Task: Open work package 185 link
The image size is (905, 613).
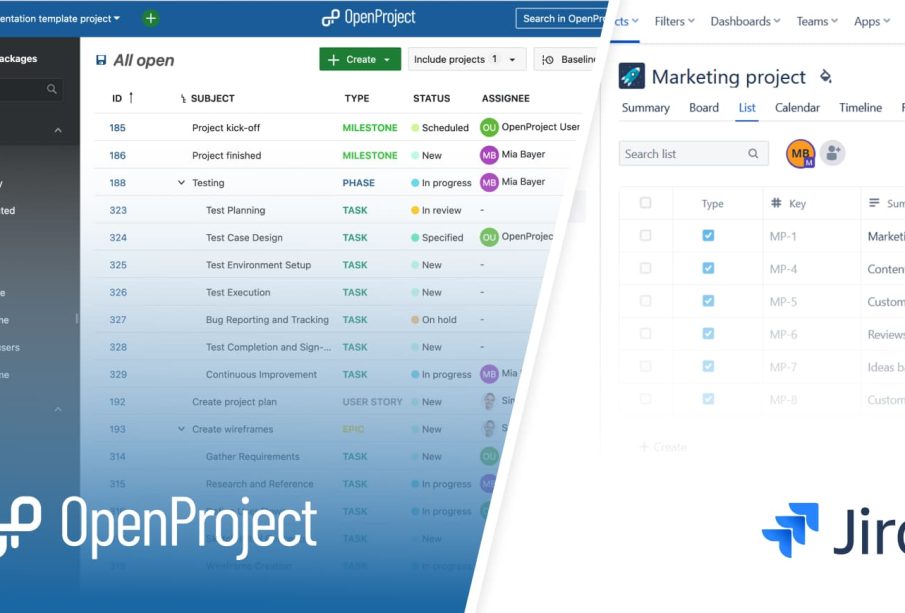Action: pyautogui.click(x=118, y=128)
